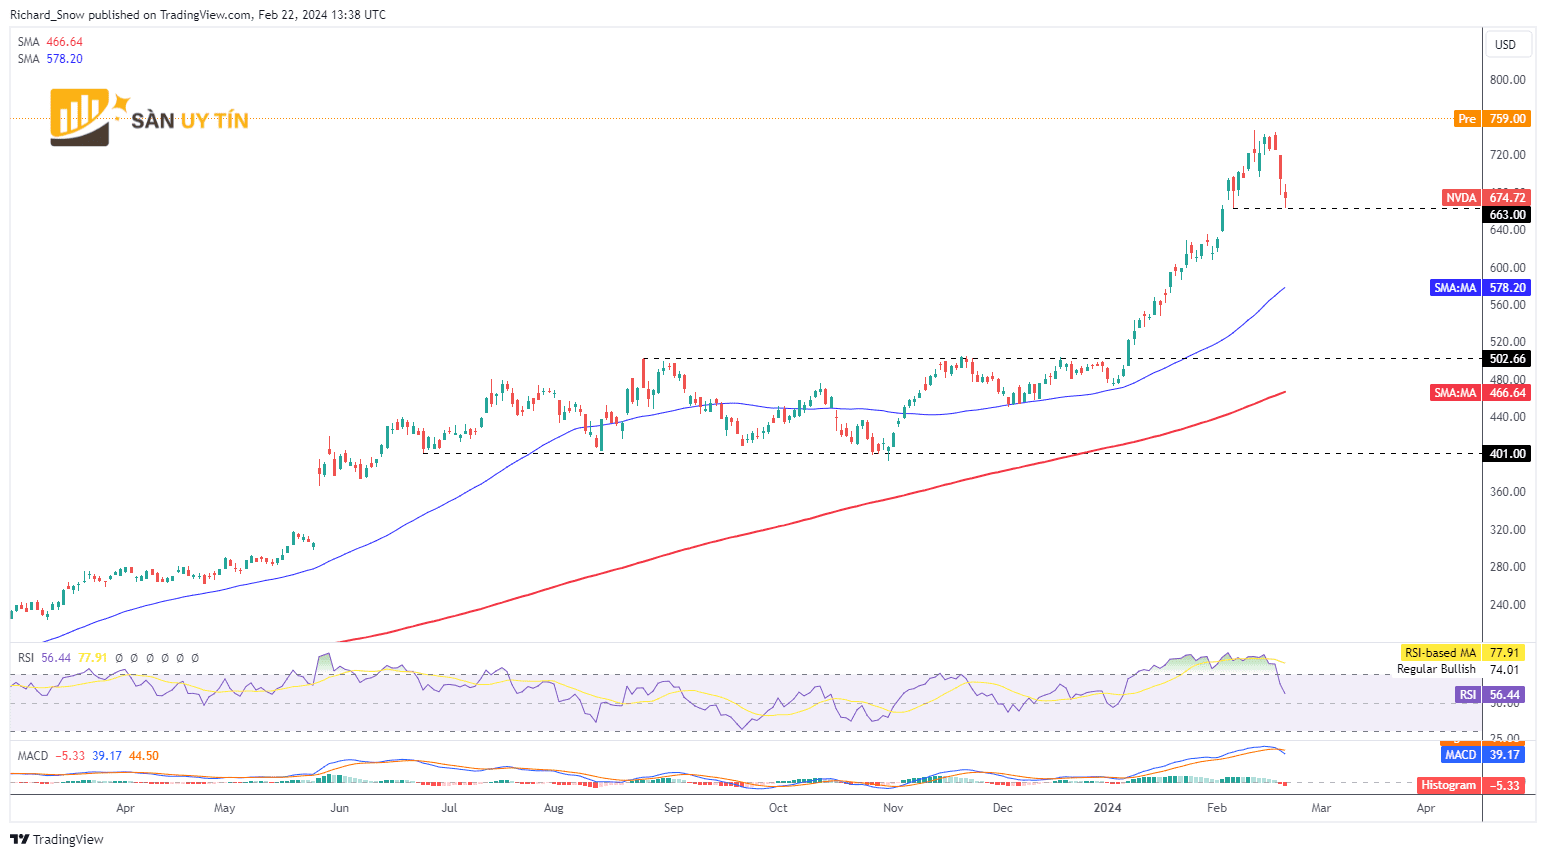
Task: Click the May label on the time axis
Action: click(225, 808)
